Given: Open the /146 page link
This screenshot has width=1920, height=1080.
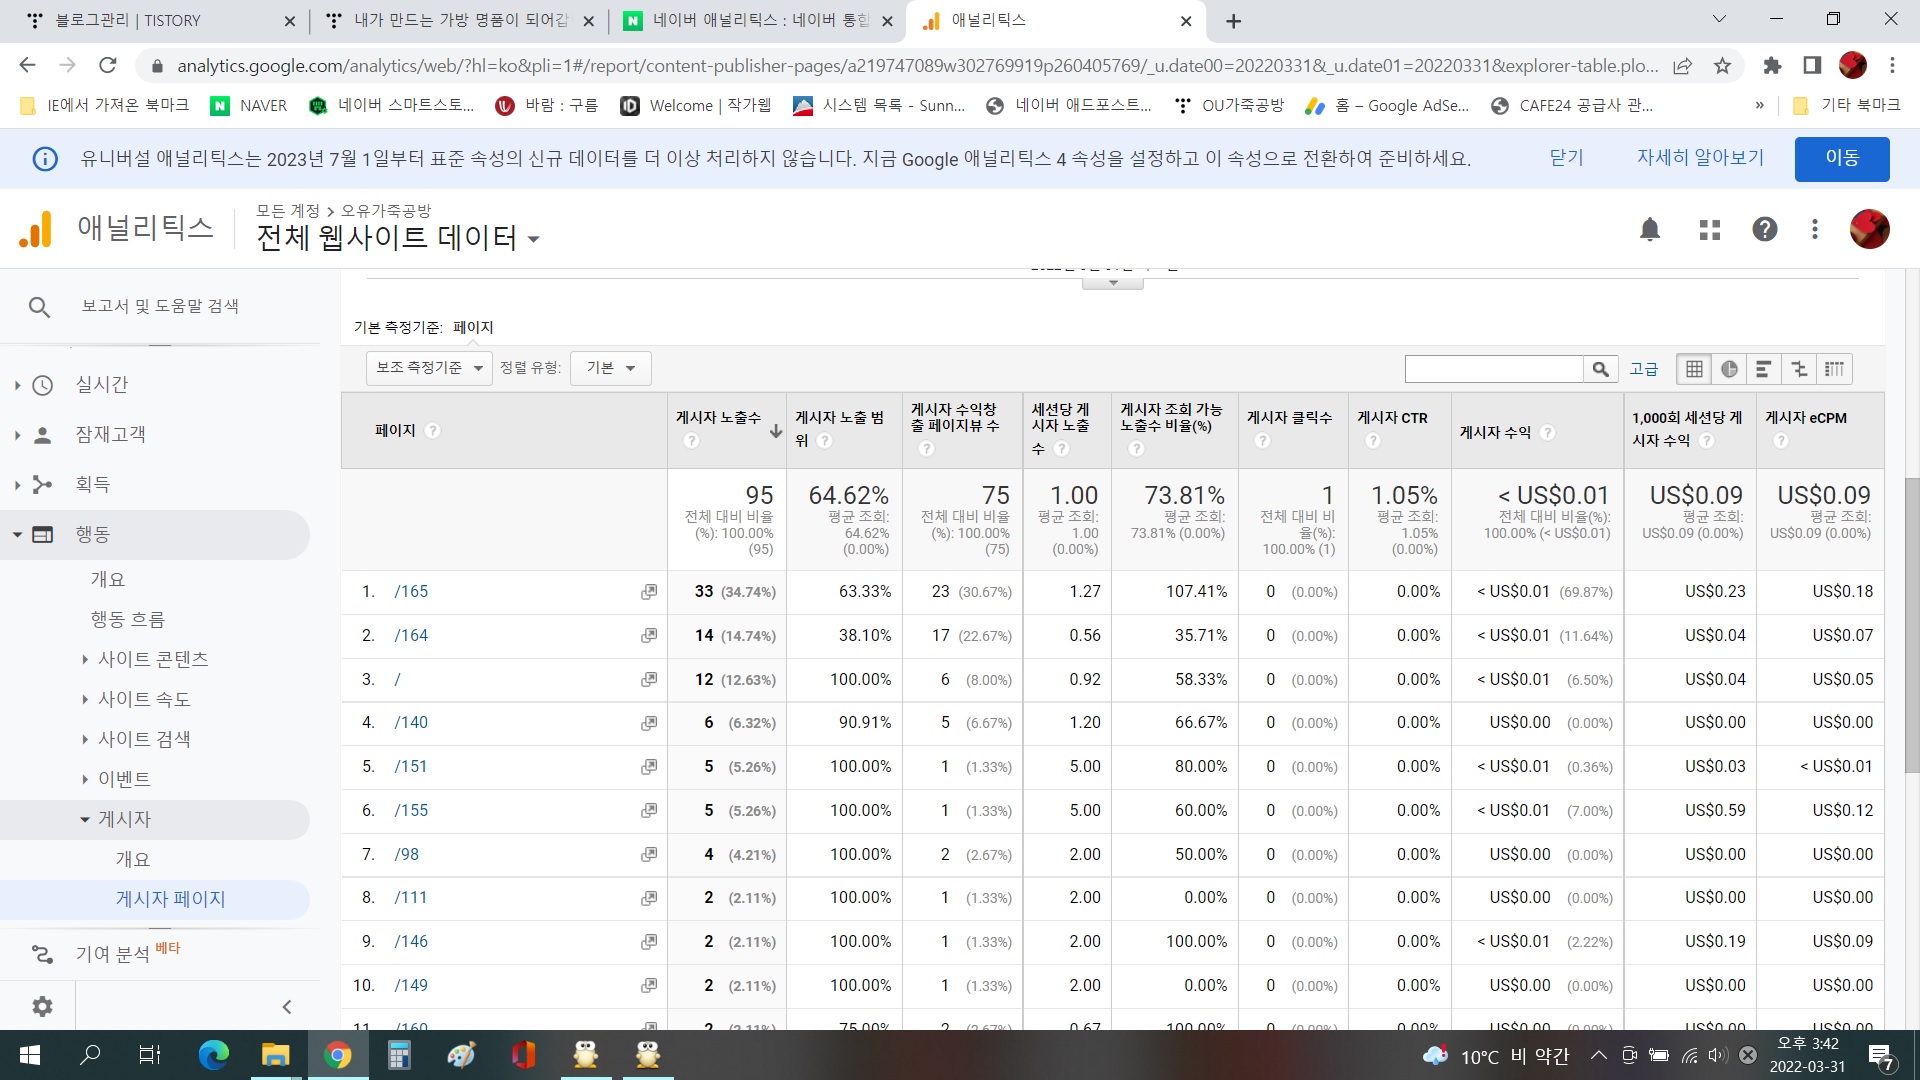Looking at the screenshot, I should 411,942.
